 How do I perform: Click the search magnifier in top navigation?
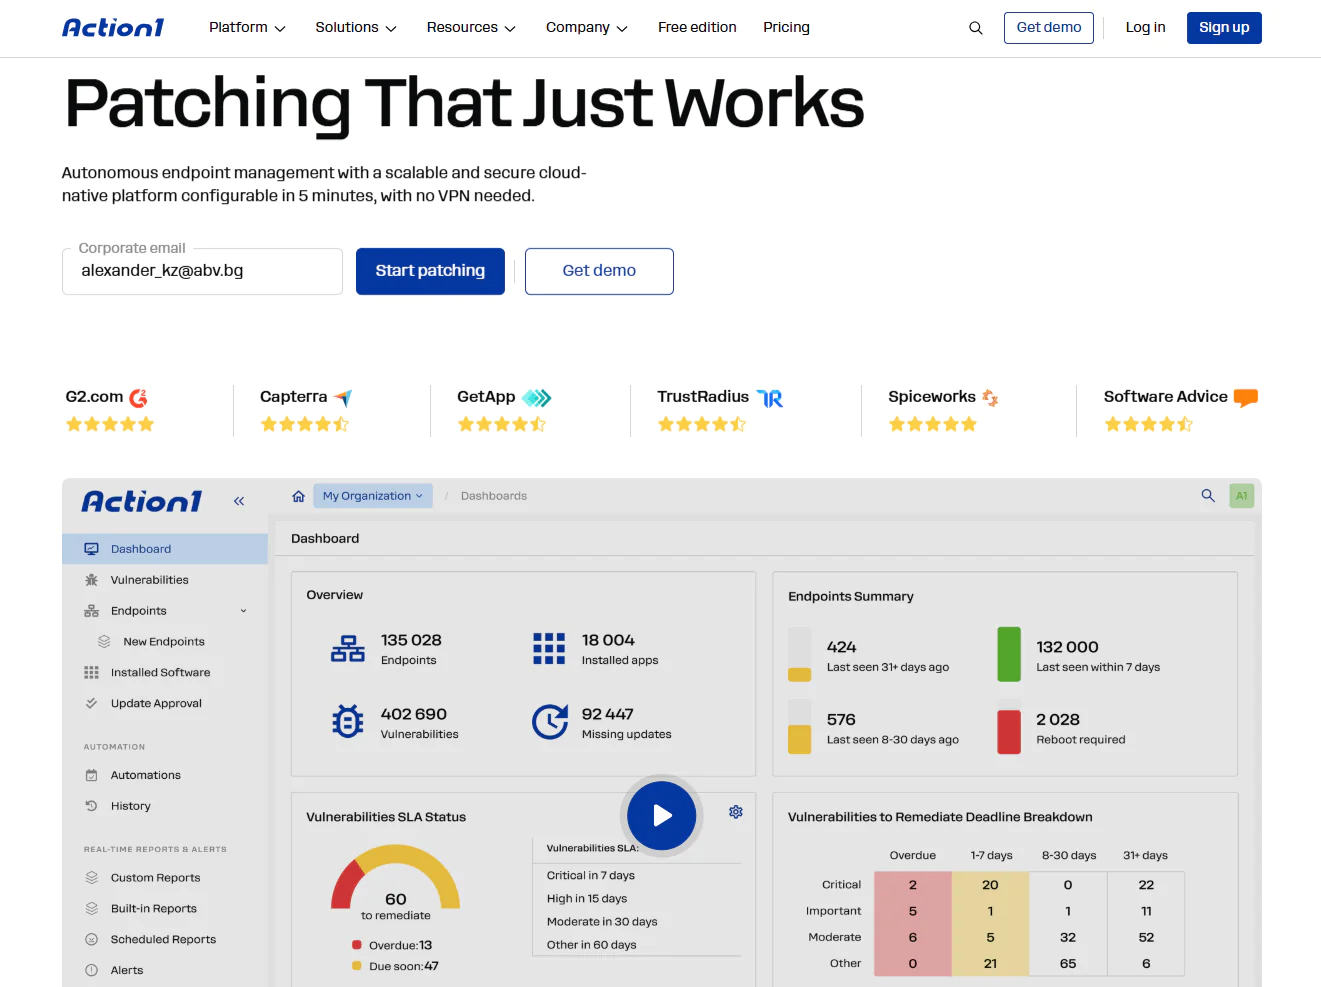tap(976, 28)
